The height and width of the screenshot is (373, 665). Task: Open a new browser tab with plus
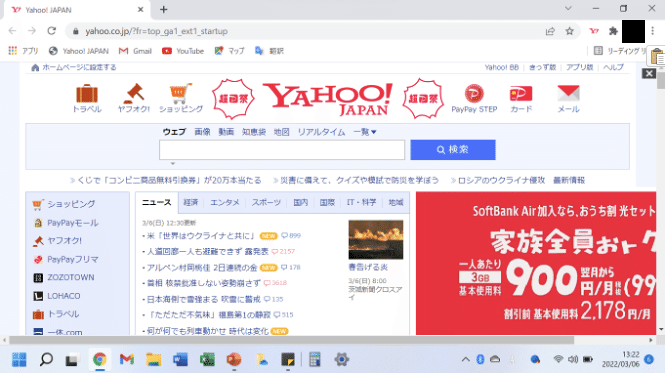[163, 9]
